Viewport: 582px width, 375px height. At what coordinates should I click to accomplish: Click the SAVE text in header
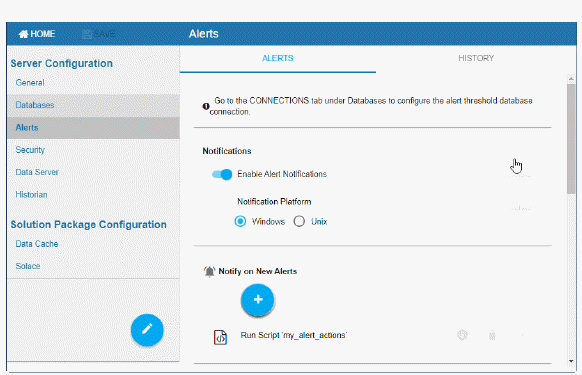coord(104,34)
